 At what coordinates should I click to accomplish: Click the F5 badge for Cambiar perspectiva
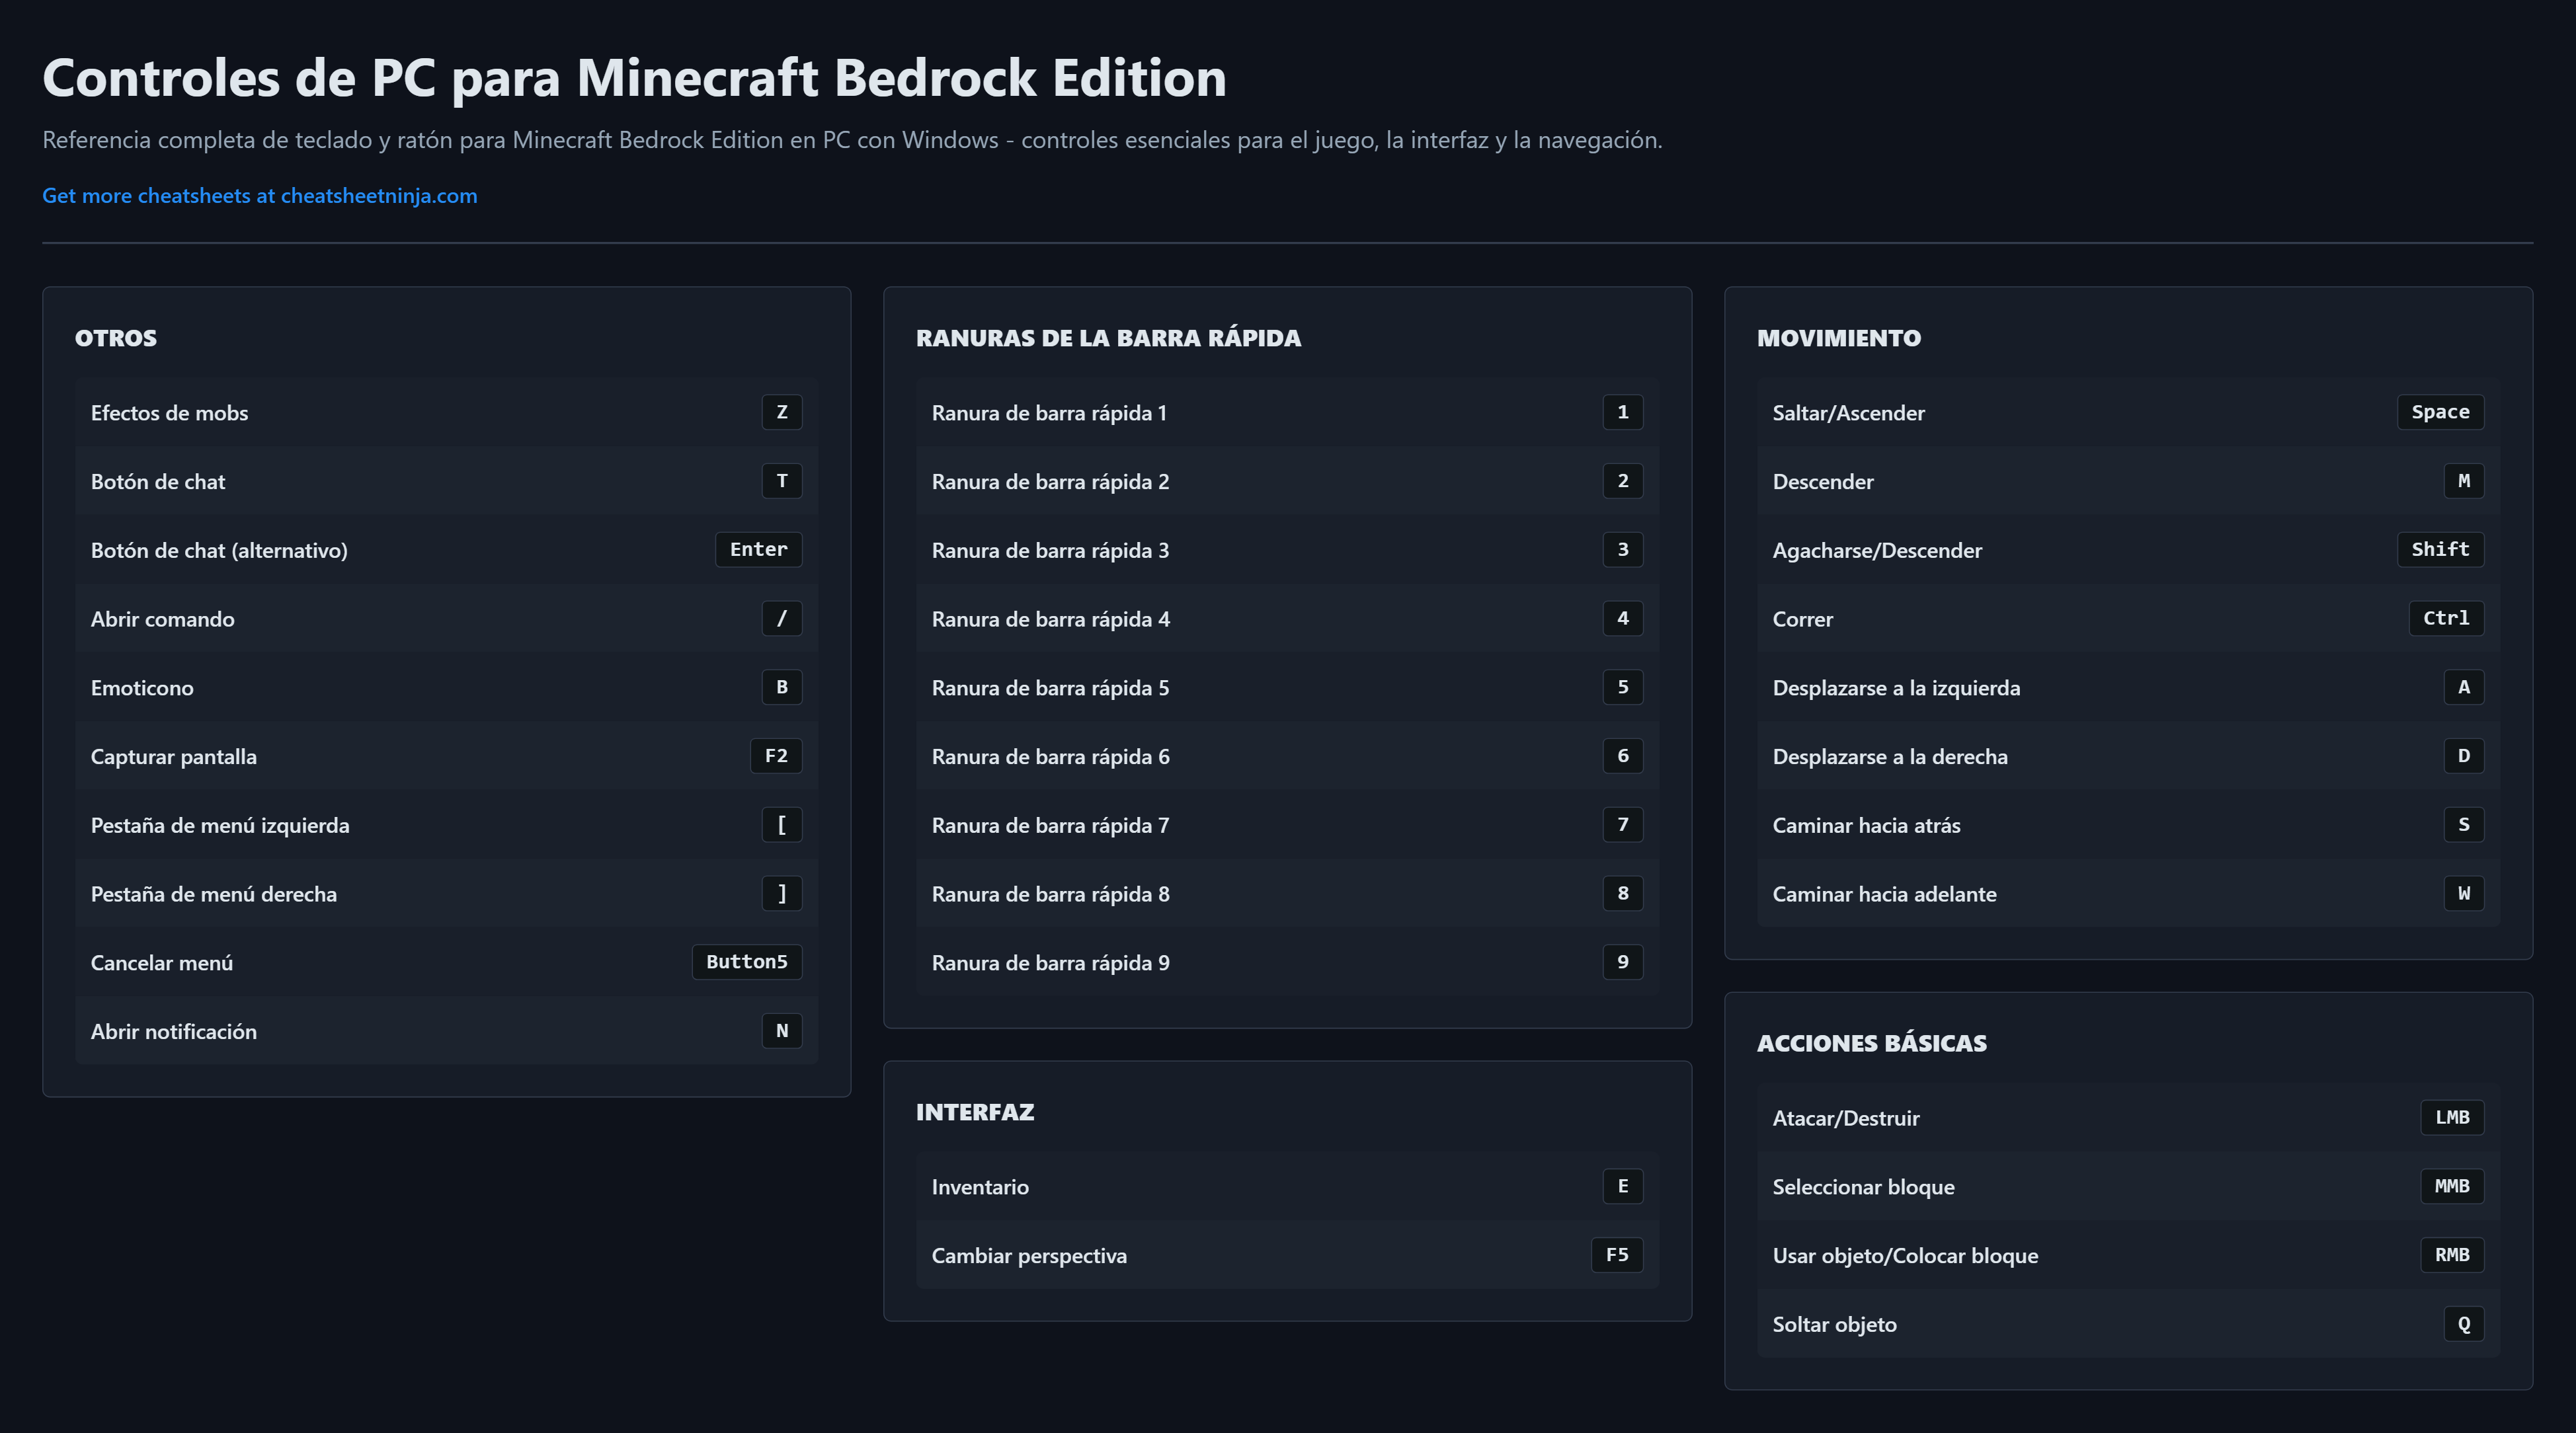(x=1616, y=1255)
